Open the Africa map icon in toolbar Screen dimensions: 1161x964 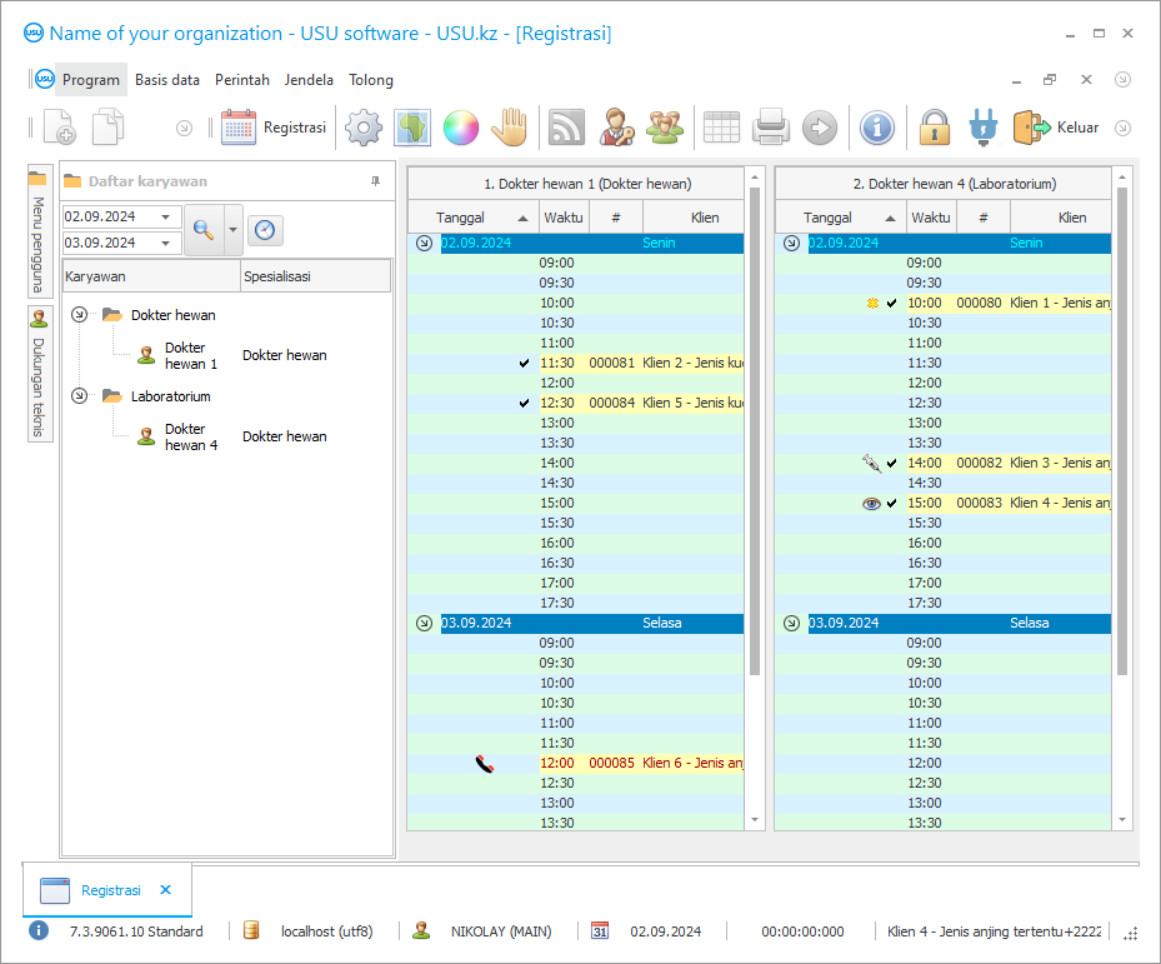412,128
